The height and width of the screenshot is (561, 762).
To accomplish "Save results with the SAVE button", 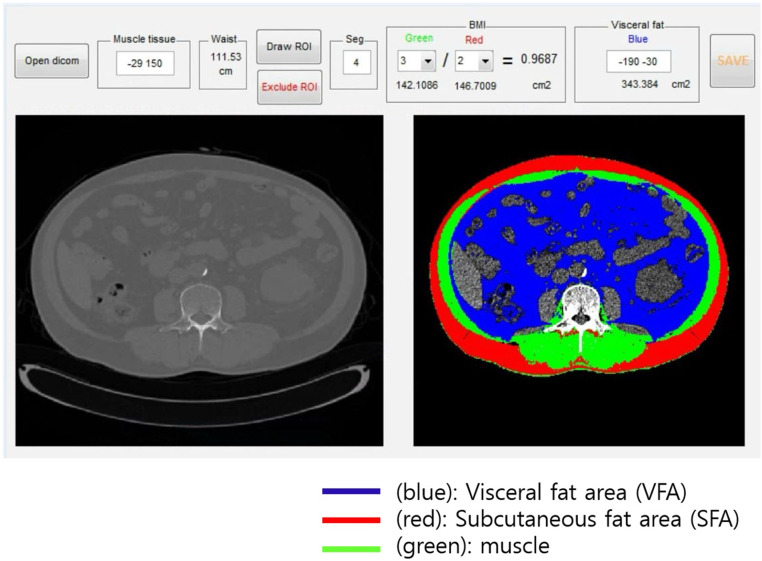I will 732,61.
